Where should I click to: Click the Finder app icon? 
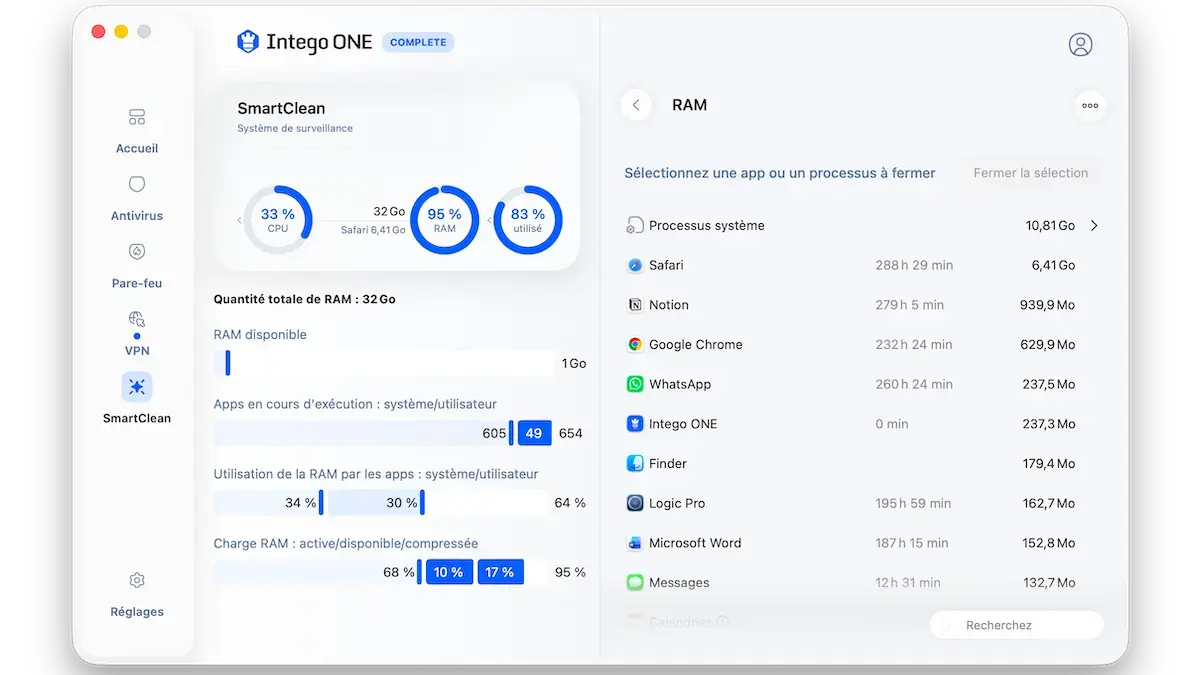(x=634, y=463)
